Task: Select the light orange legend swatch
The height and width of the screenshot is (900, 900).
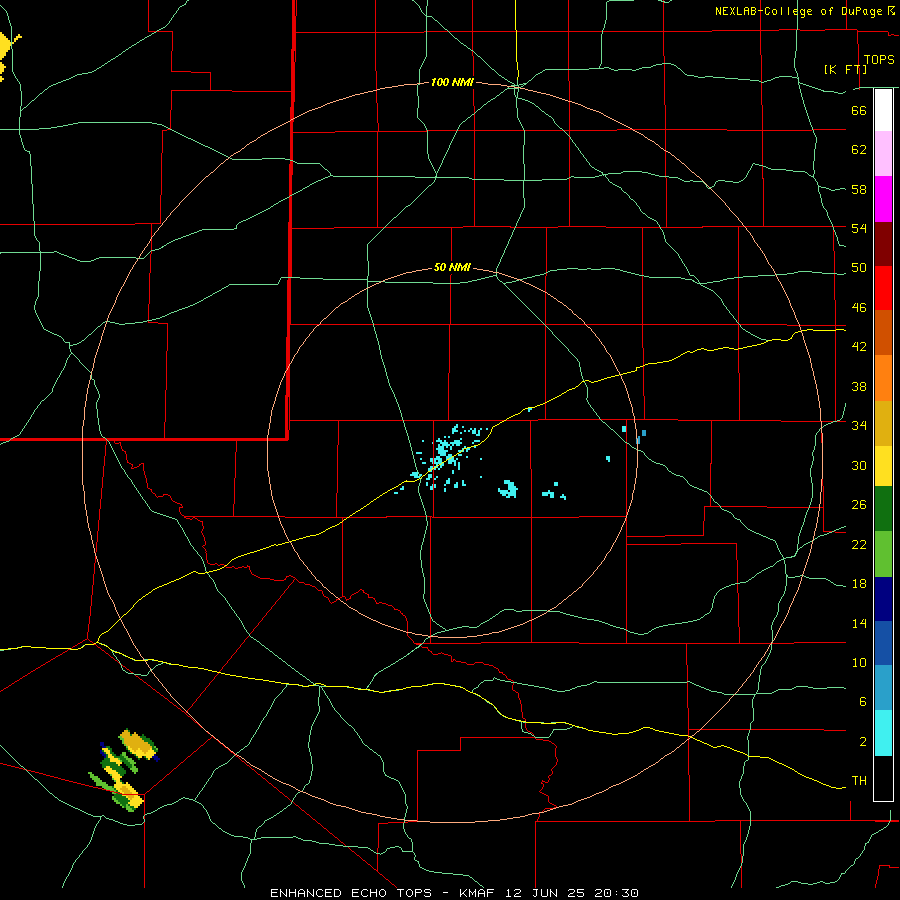Action: (883, 378)
